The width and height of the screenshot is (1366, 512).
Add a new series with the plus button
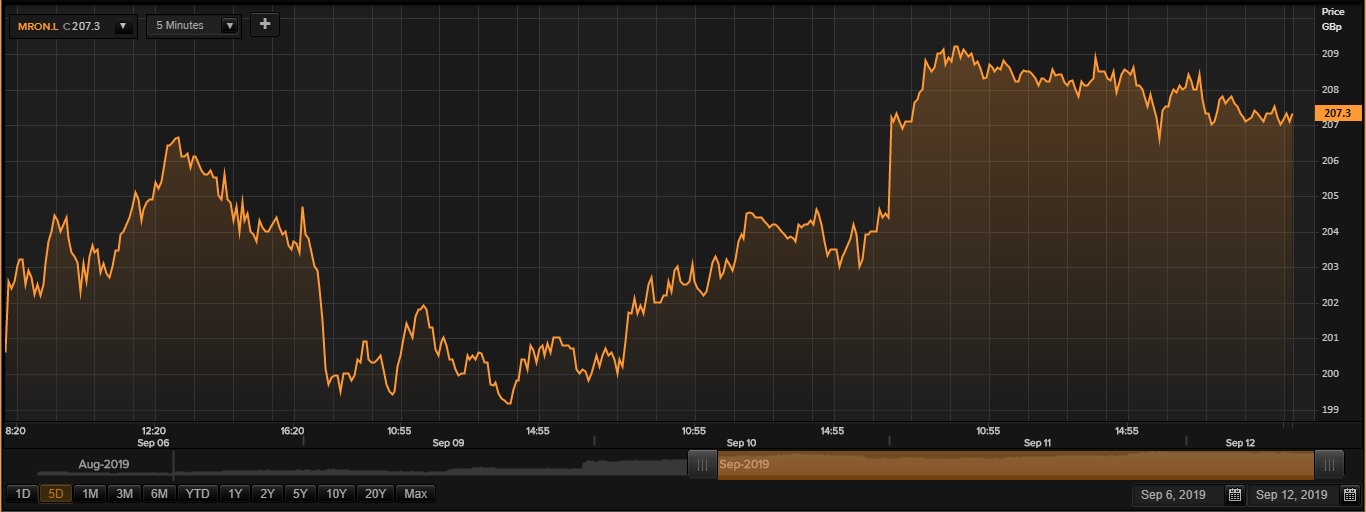click(x=265, y=25)
